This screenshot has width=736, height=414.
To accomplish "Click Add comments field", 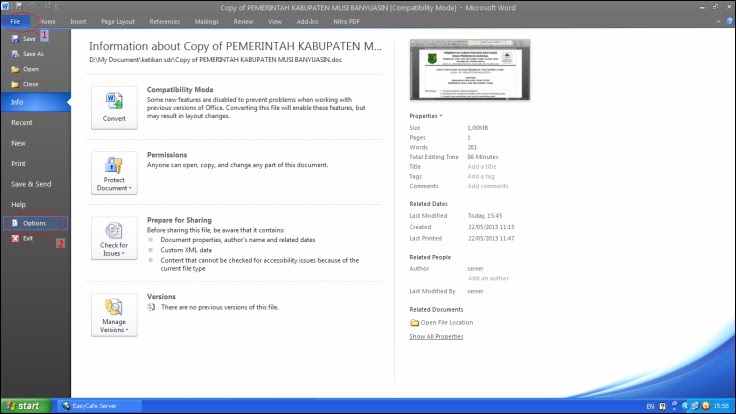I will [x=488, y=186].
